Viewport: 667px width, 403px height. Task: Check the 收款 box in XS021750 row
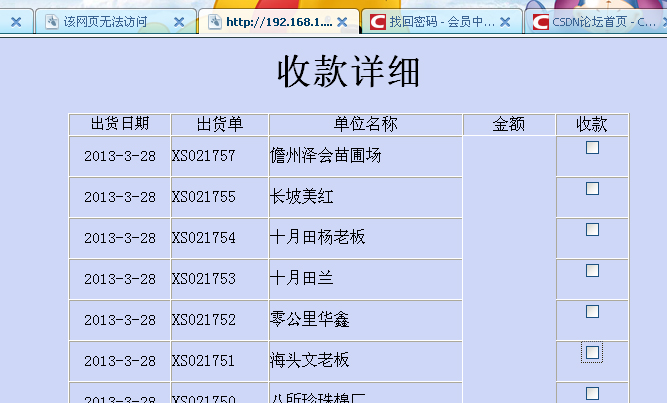593,394
